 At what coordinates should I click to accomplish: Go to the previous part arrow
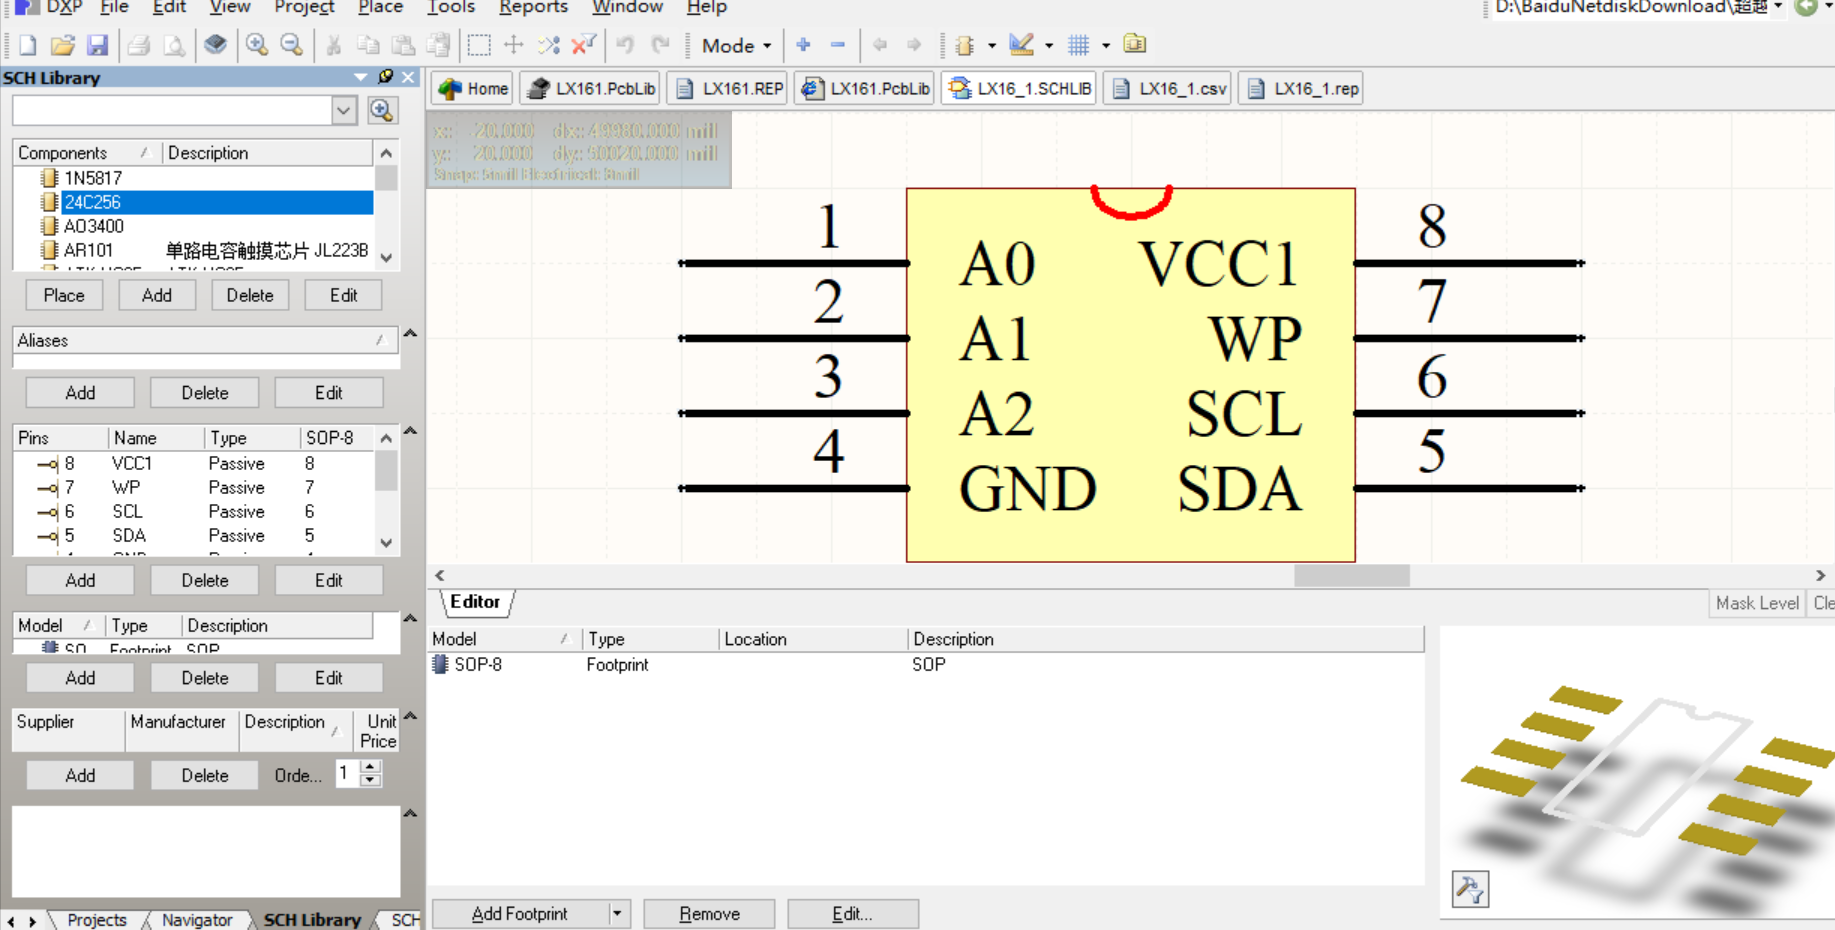pyautogui.click(x=880, y=45)
